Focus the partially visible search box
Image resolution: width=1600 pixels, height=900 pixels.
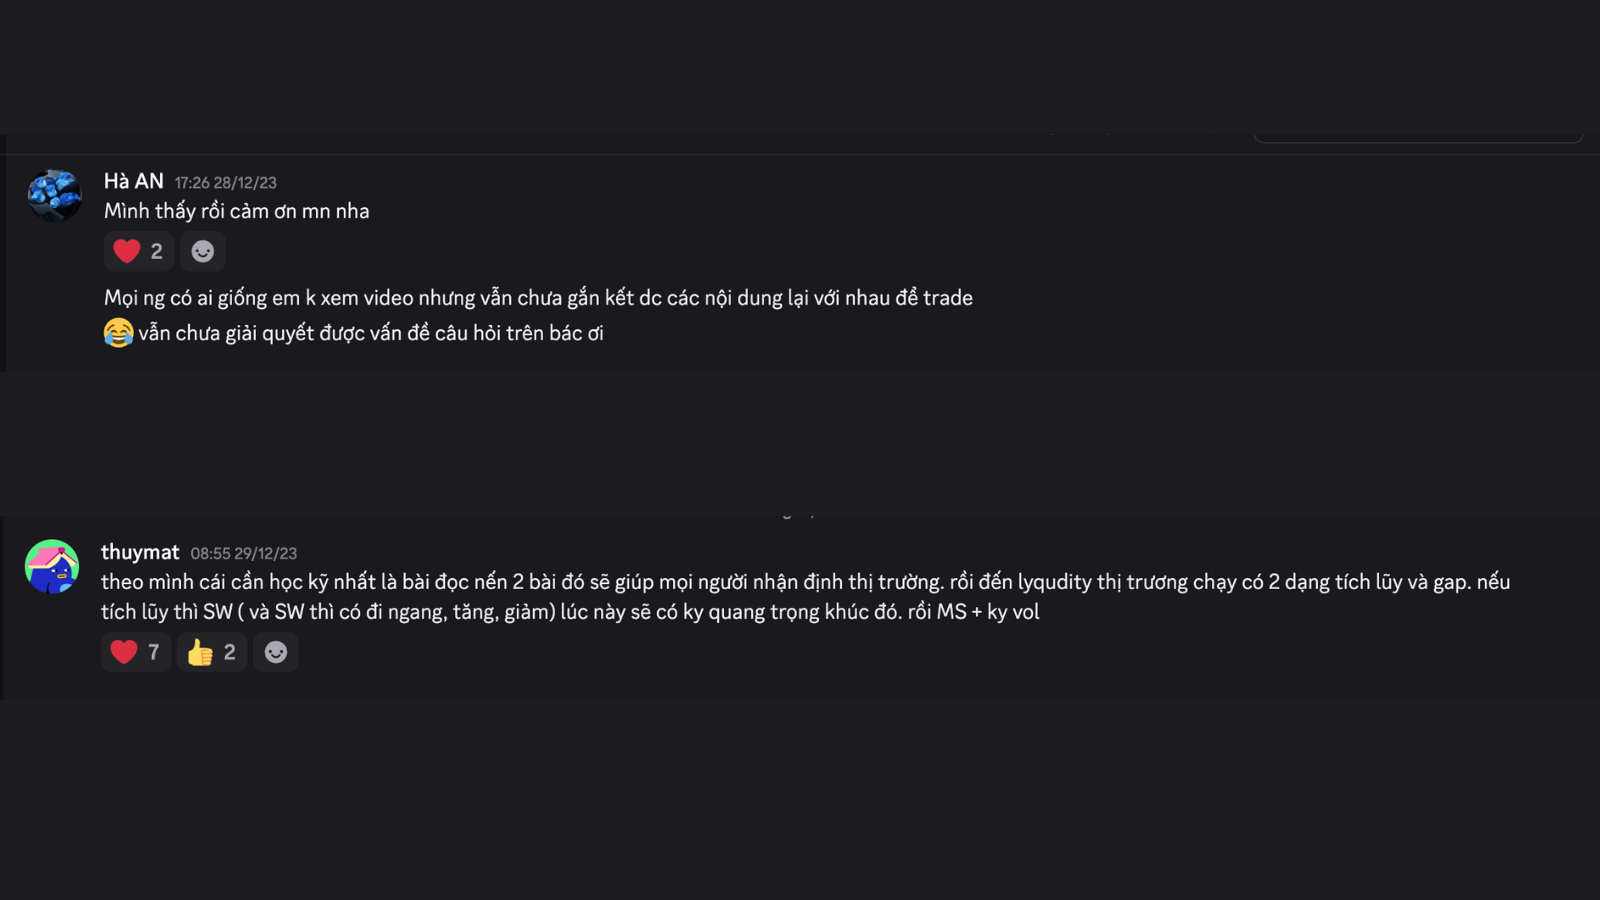(x=1418, y=136)
